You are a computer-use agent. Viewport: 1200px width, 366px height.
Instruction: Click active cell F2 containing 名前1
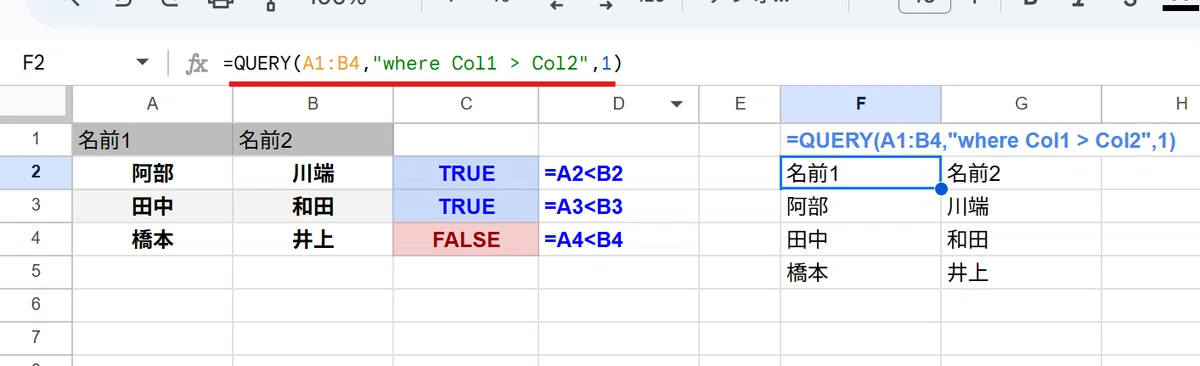(860, 173)
